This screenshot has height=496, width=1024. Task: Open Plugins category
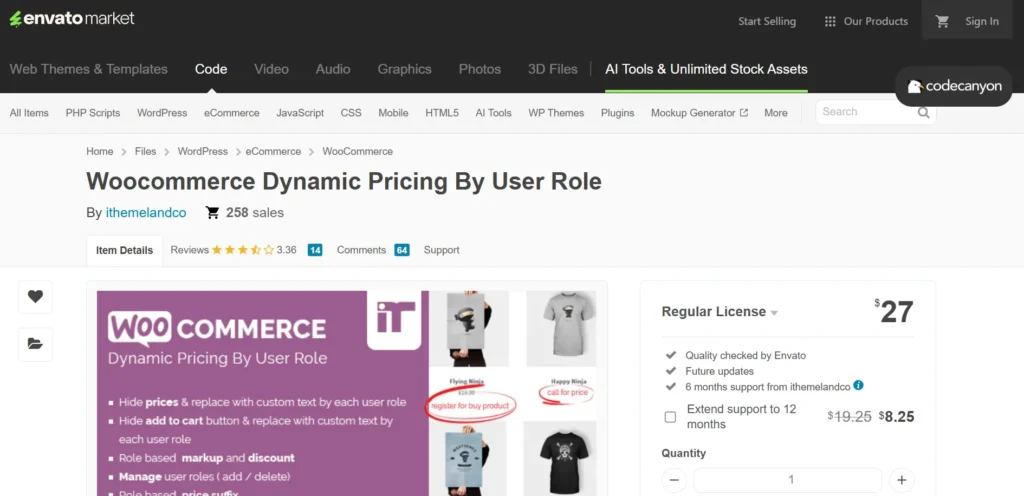(618, 113)
